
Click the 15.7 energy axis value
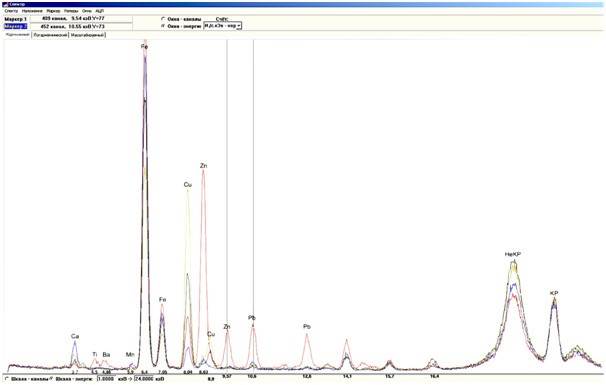[x=390, y=376]
